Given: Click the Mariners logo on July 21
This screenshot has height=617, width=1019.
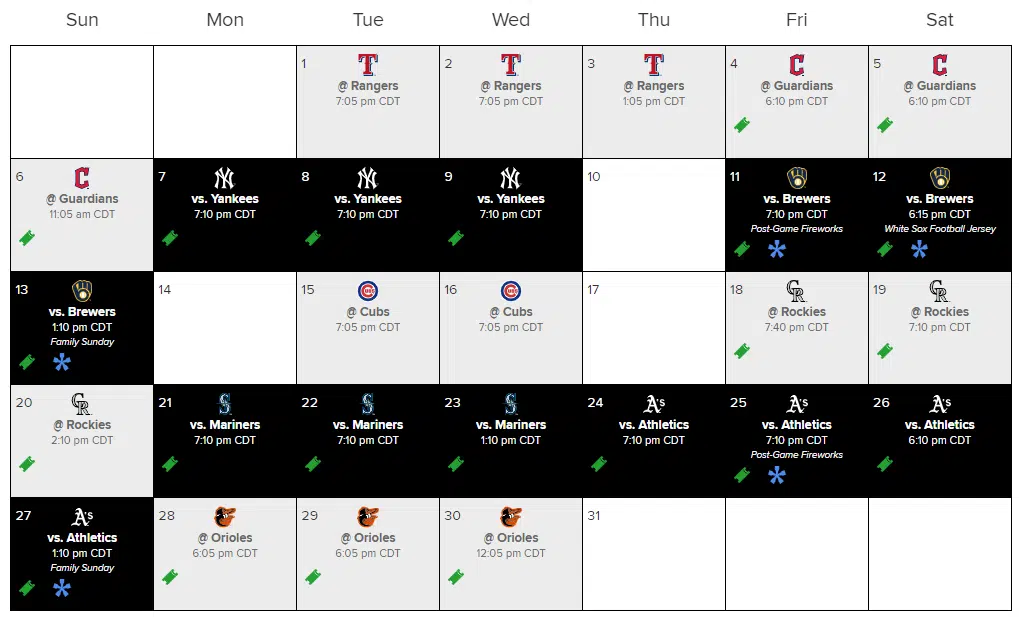Looking at the screenshot, I should tap(225, 404).
